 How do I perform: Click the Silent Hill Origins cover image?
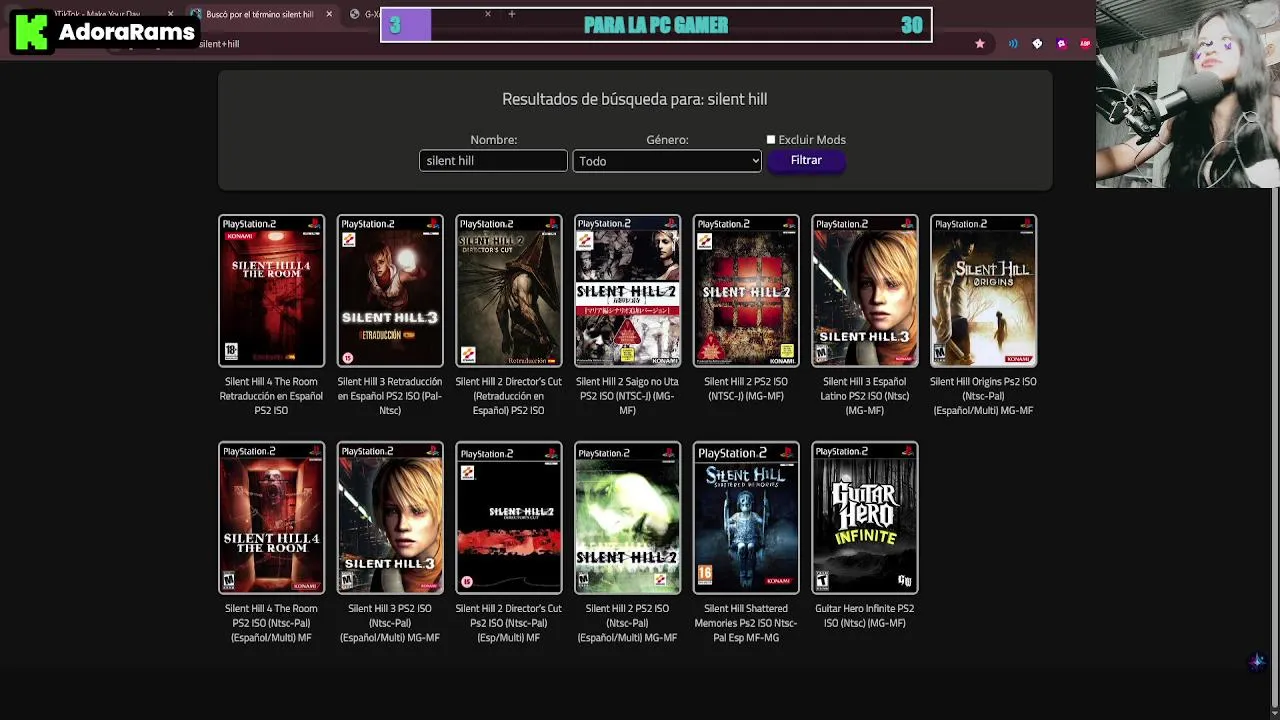point(983,291)
